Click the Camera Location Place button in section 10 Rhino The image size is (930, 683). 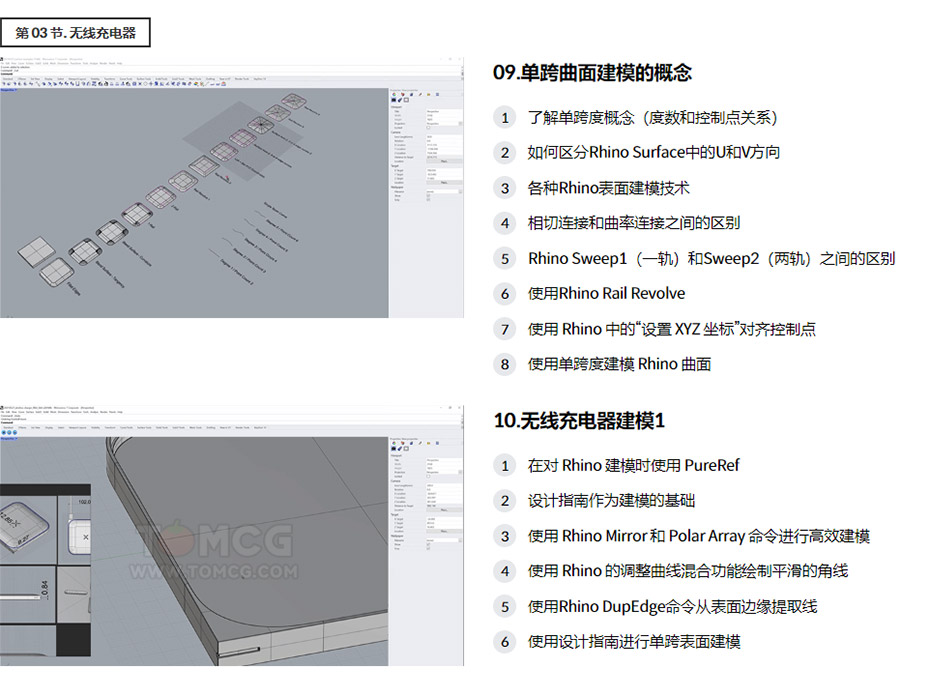click(x=444, y=510)
